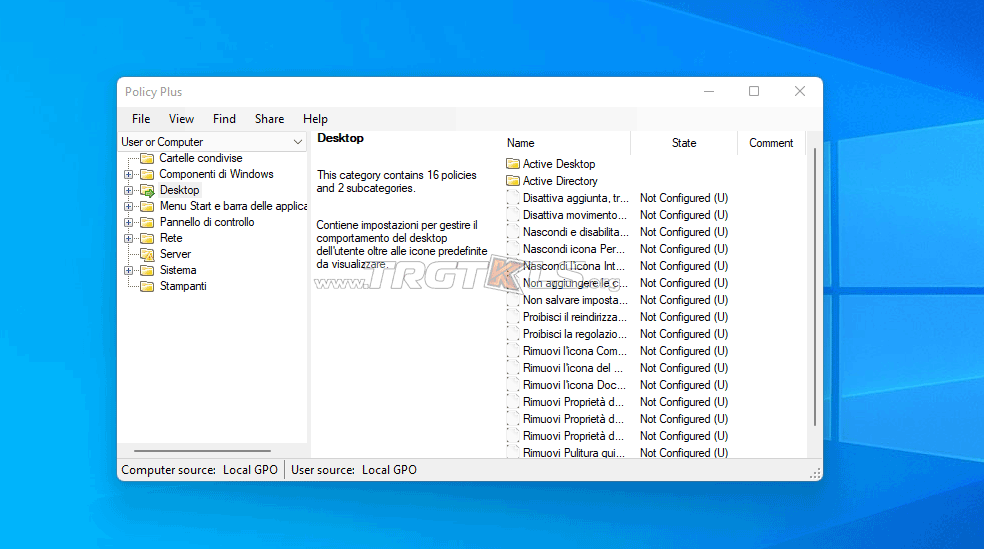
Task: Expand the Rete tree node
Action: (x=128, y=238)
